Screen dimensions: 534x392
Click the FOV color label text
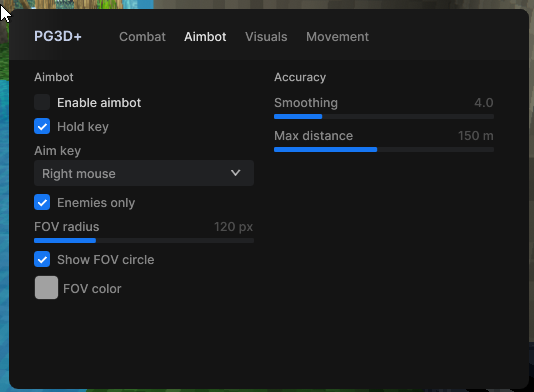click(92, 288)
